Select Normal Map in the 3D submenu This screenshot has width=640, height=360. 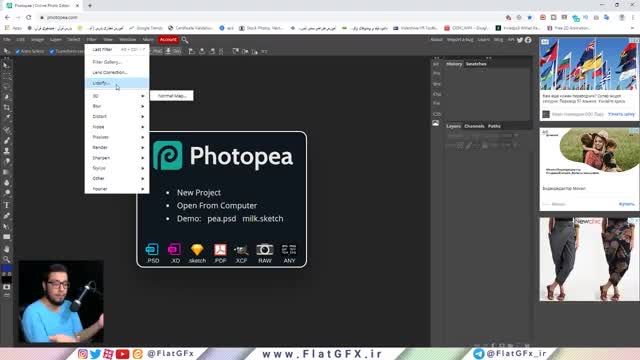click(x=172, y=96)
